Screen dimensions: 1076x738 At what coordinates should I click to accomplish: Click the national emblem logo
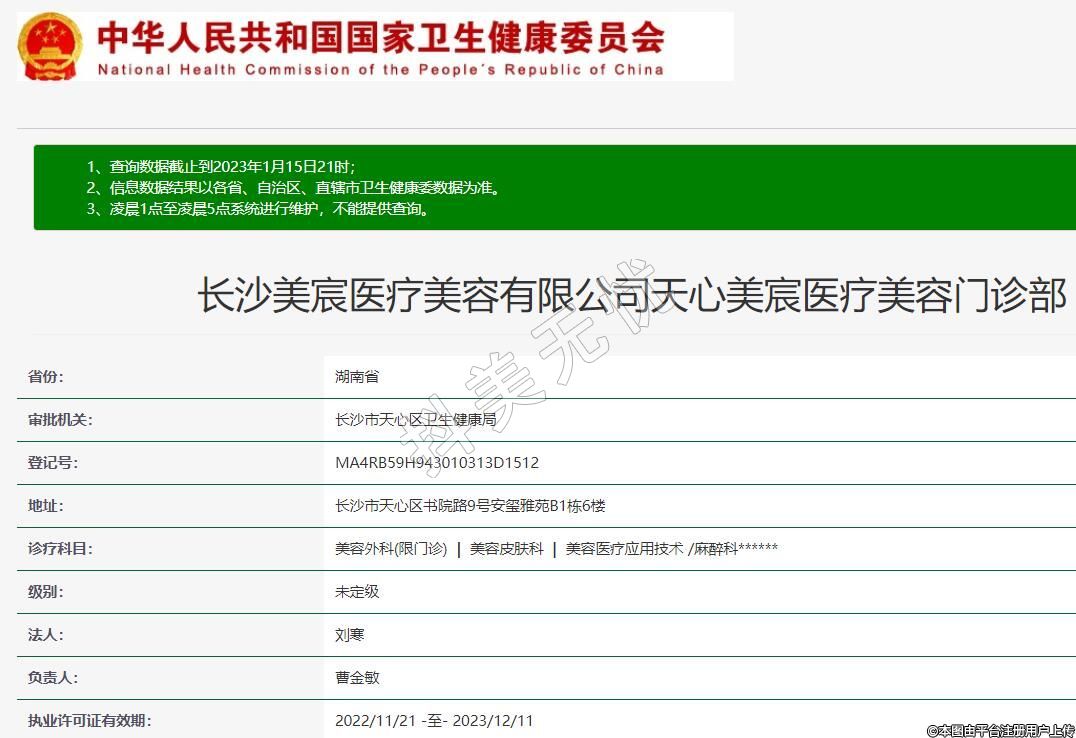pos(50,47)
